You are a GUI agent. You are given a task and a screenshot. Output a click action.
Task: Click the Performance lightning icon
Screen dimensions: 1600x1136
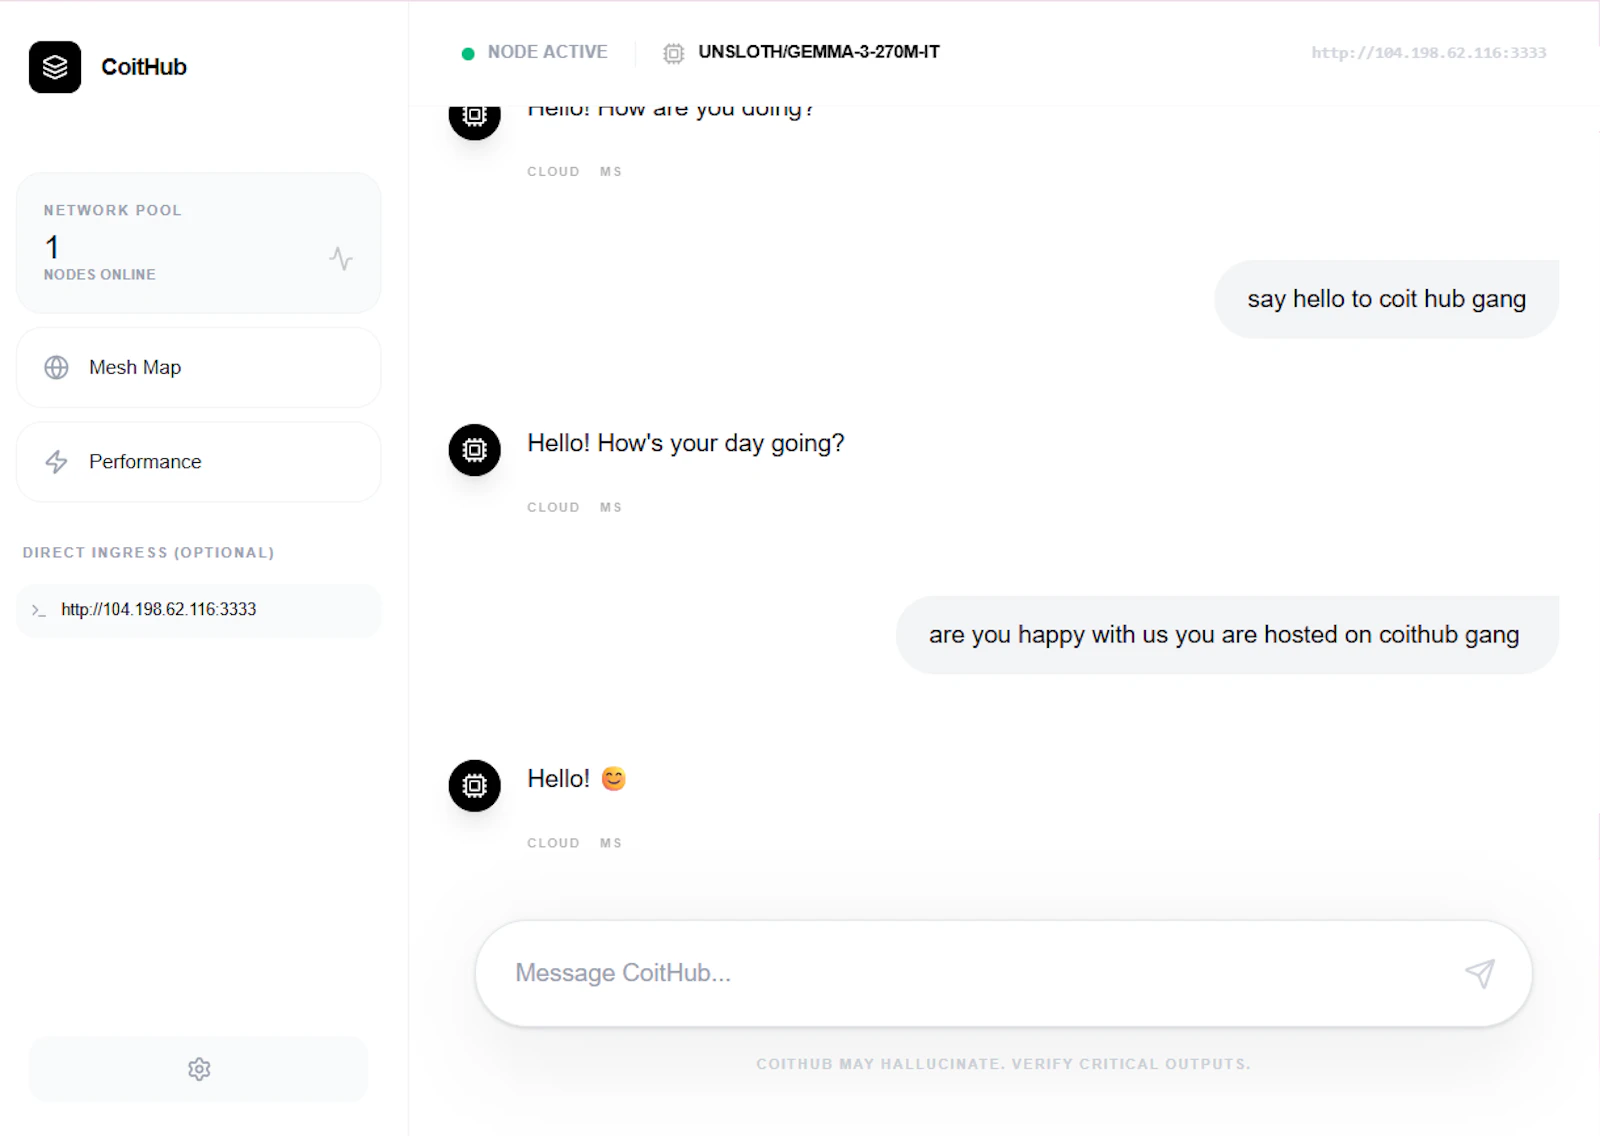(56, 462)
